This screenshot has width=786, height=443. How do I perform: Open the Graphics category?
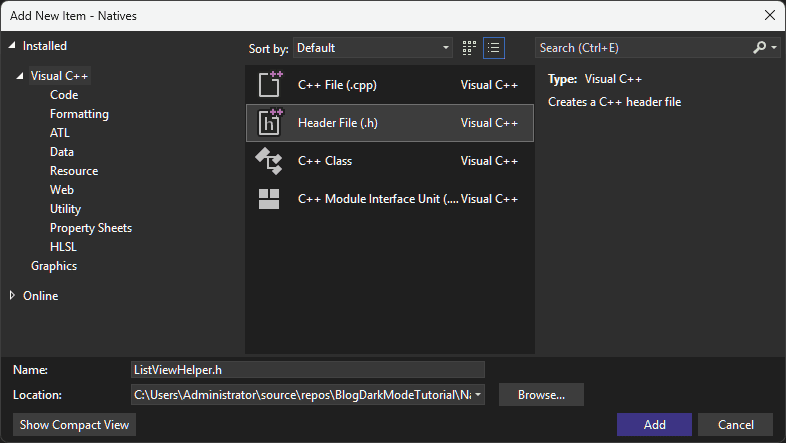54,266
